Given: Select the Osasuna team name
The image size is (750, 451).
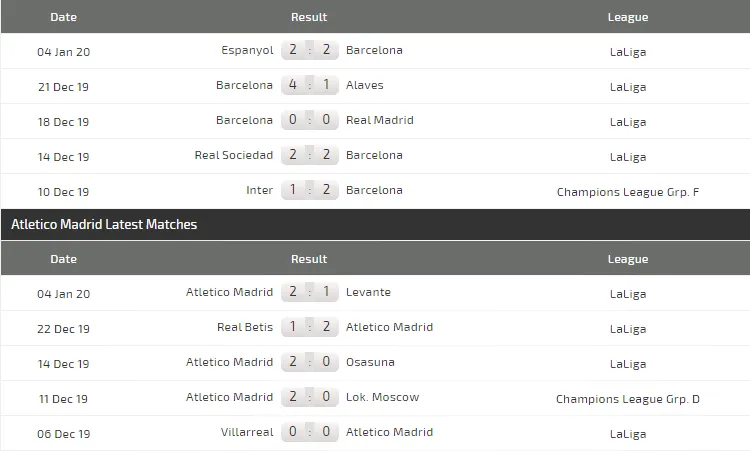Looking at the screenshot, I should (370, 363).
